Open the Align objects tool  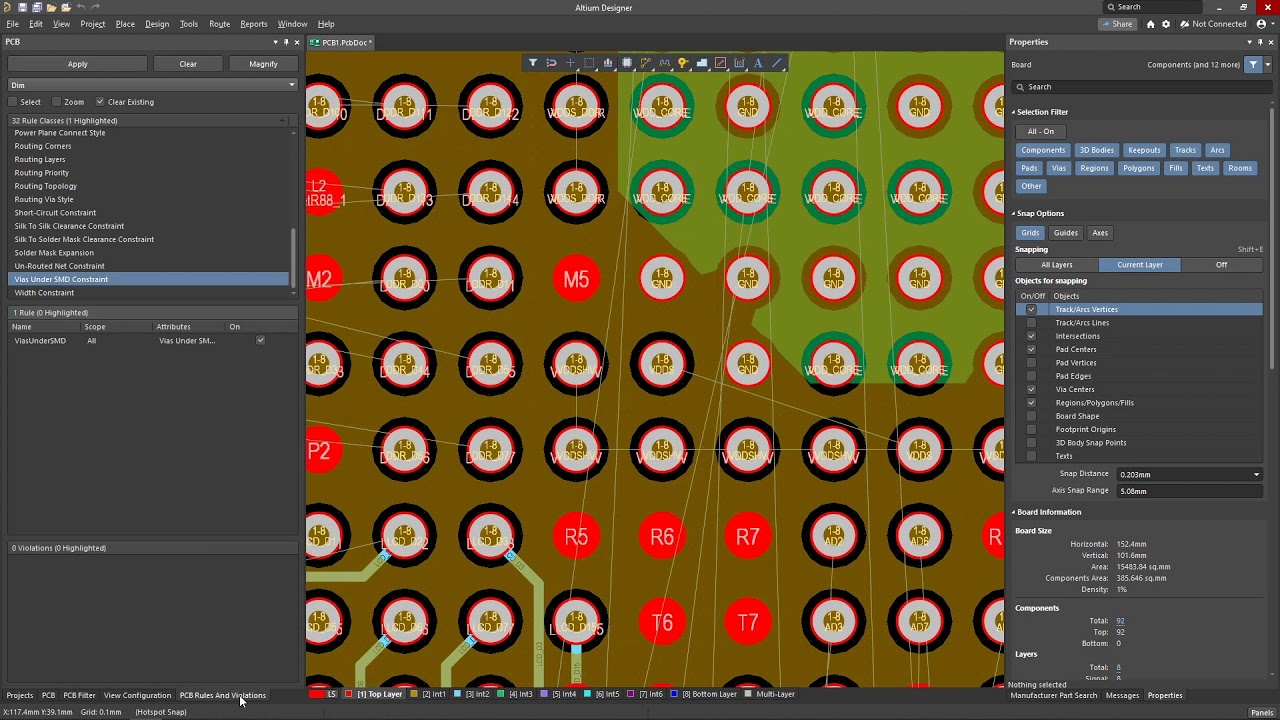click(x=608, y=63)
